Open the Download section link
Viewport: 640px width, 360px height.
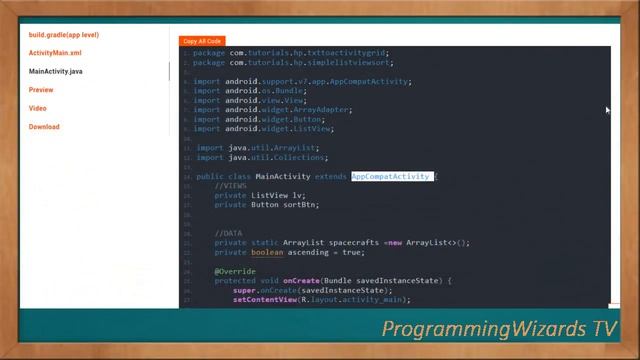44,127
